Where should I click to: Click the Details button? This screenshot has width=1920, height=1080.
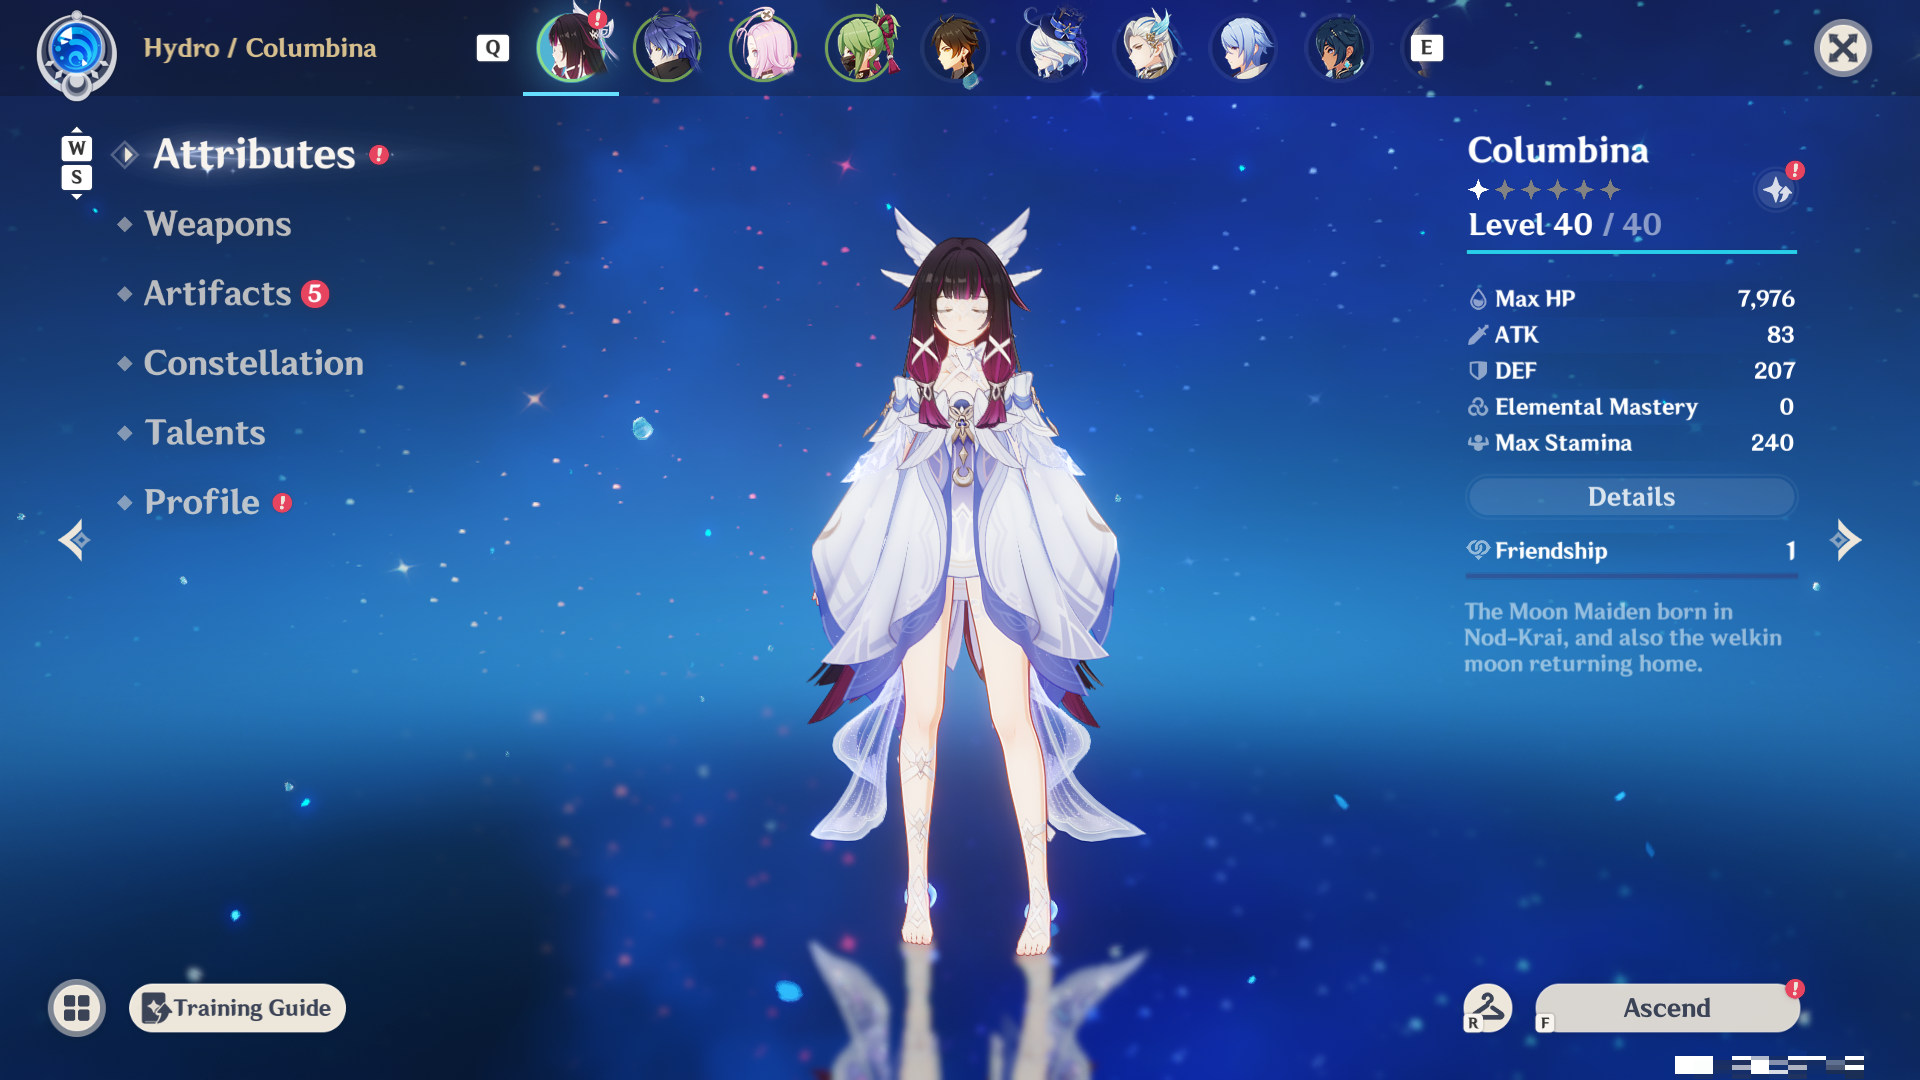click(1631, 497)
